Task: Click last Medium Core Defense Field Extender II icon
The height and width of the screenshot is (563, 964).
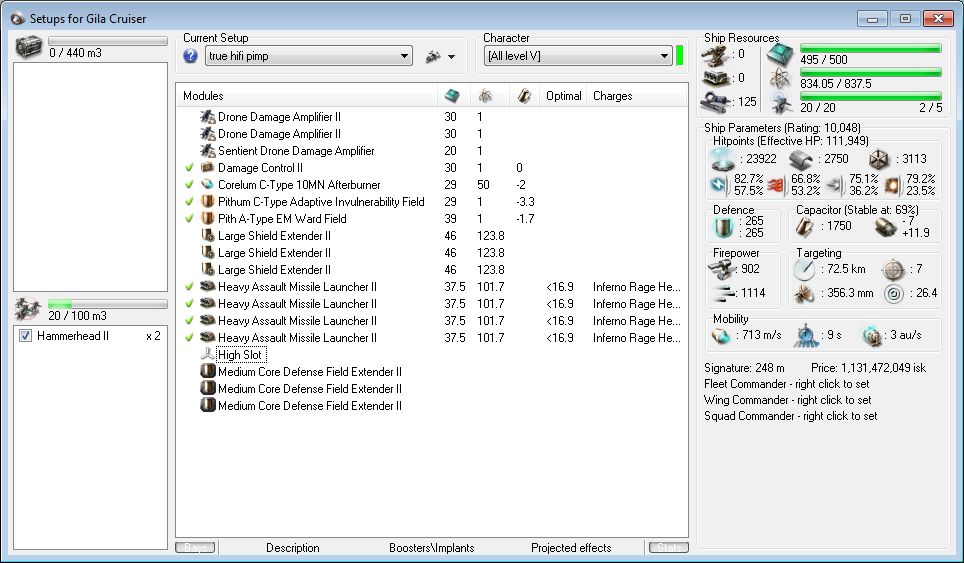Action: tap(208, 405)
